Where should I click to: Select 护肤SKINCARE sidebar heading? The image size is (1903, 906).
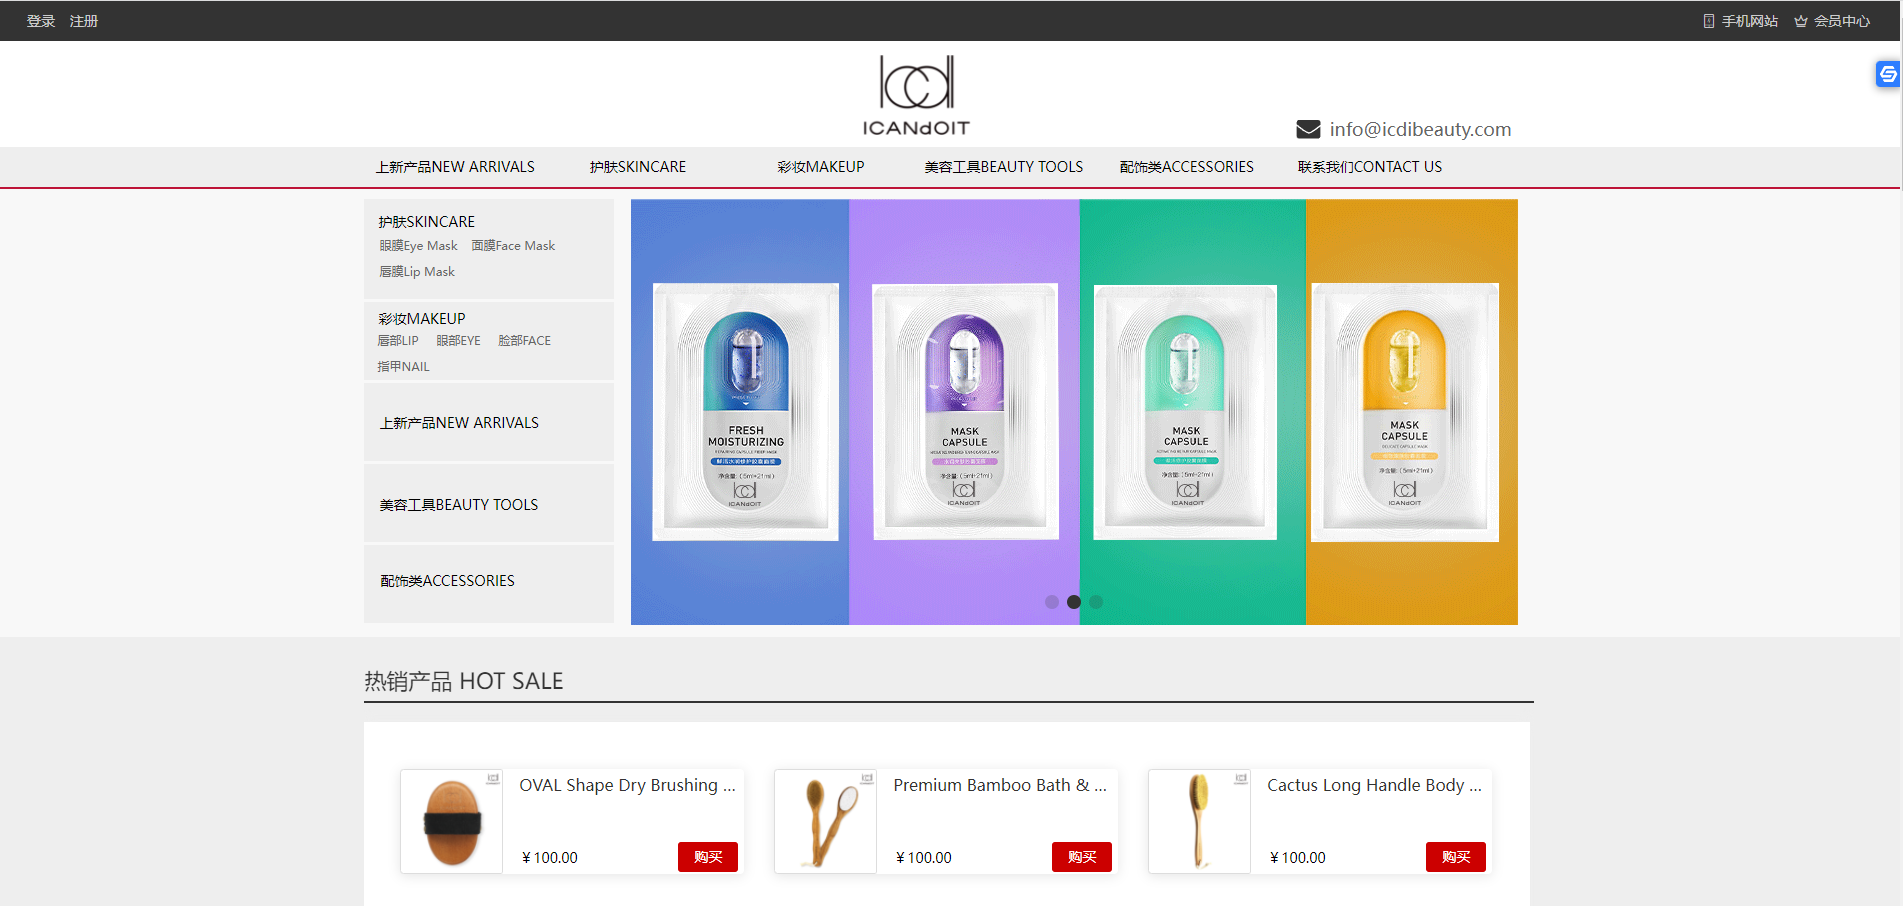point(427,222)
